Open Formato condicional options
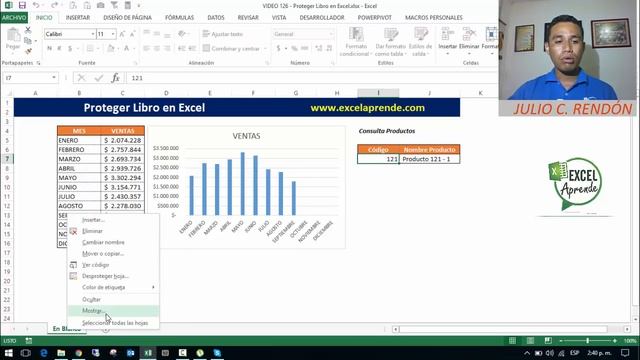The width and height of the screenshot is (640, 360). (x=356, y=42)
